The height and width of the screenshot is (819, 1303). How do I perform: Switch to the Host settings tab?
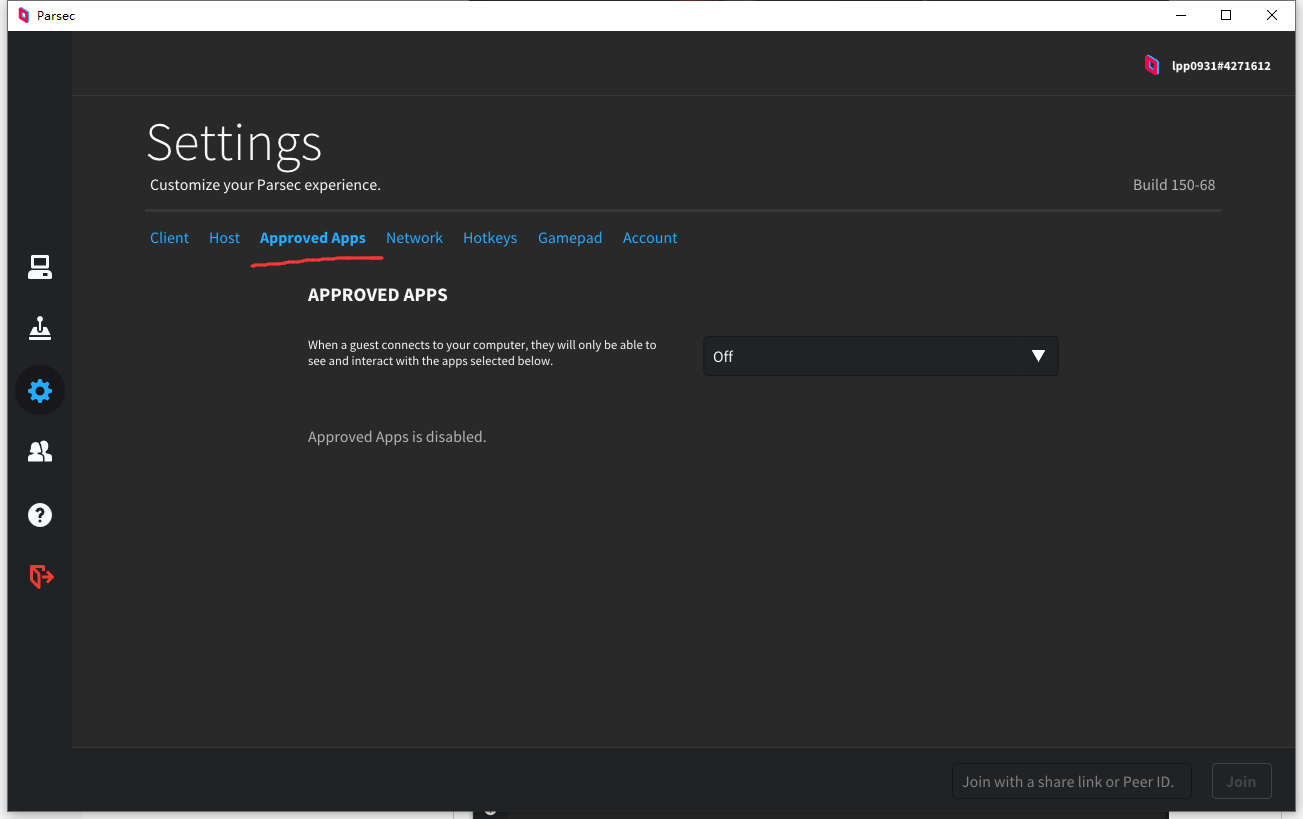(224, 238)
